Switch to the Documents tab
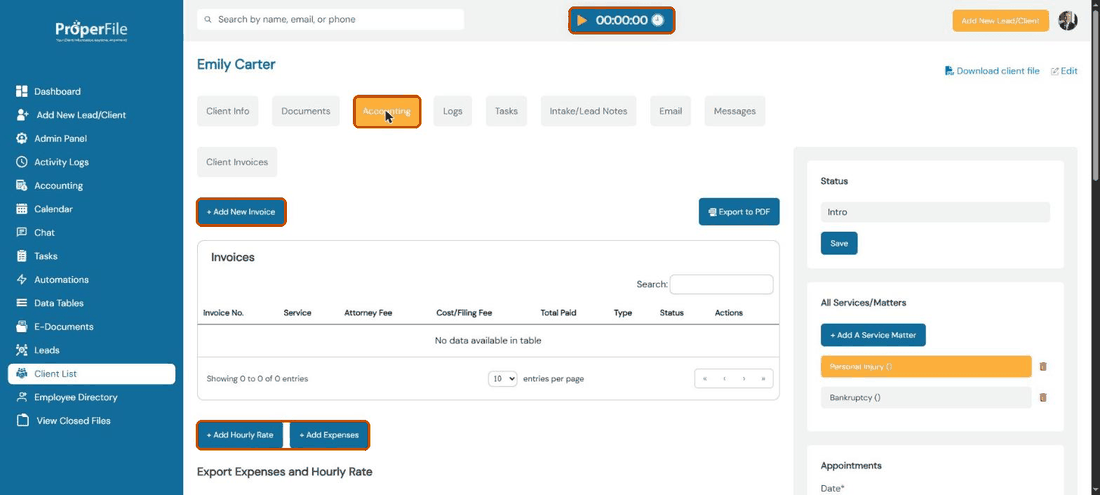Viewport: 1100px width, 495px height. [x=306, y=111]
